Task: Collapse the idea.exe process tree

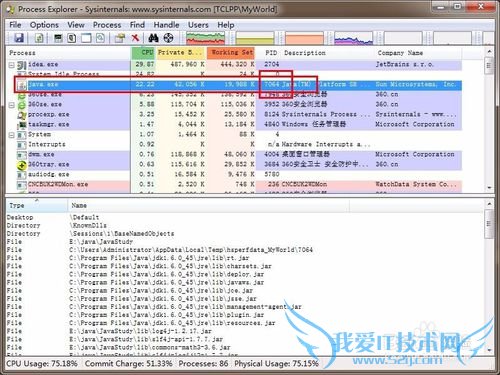Action: tap(12, 65)
